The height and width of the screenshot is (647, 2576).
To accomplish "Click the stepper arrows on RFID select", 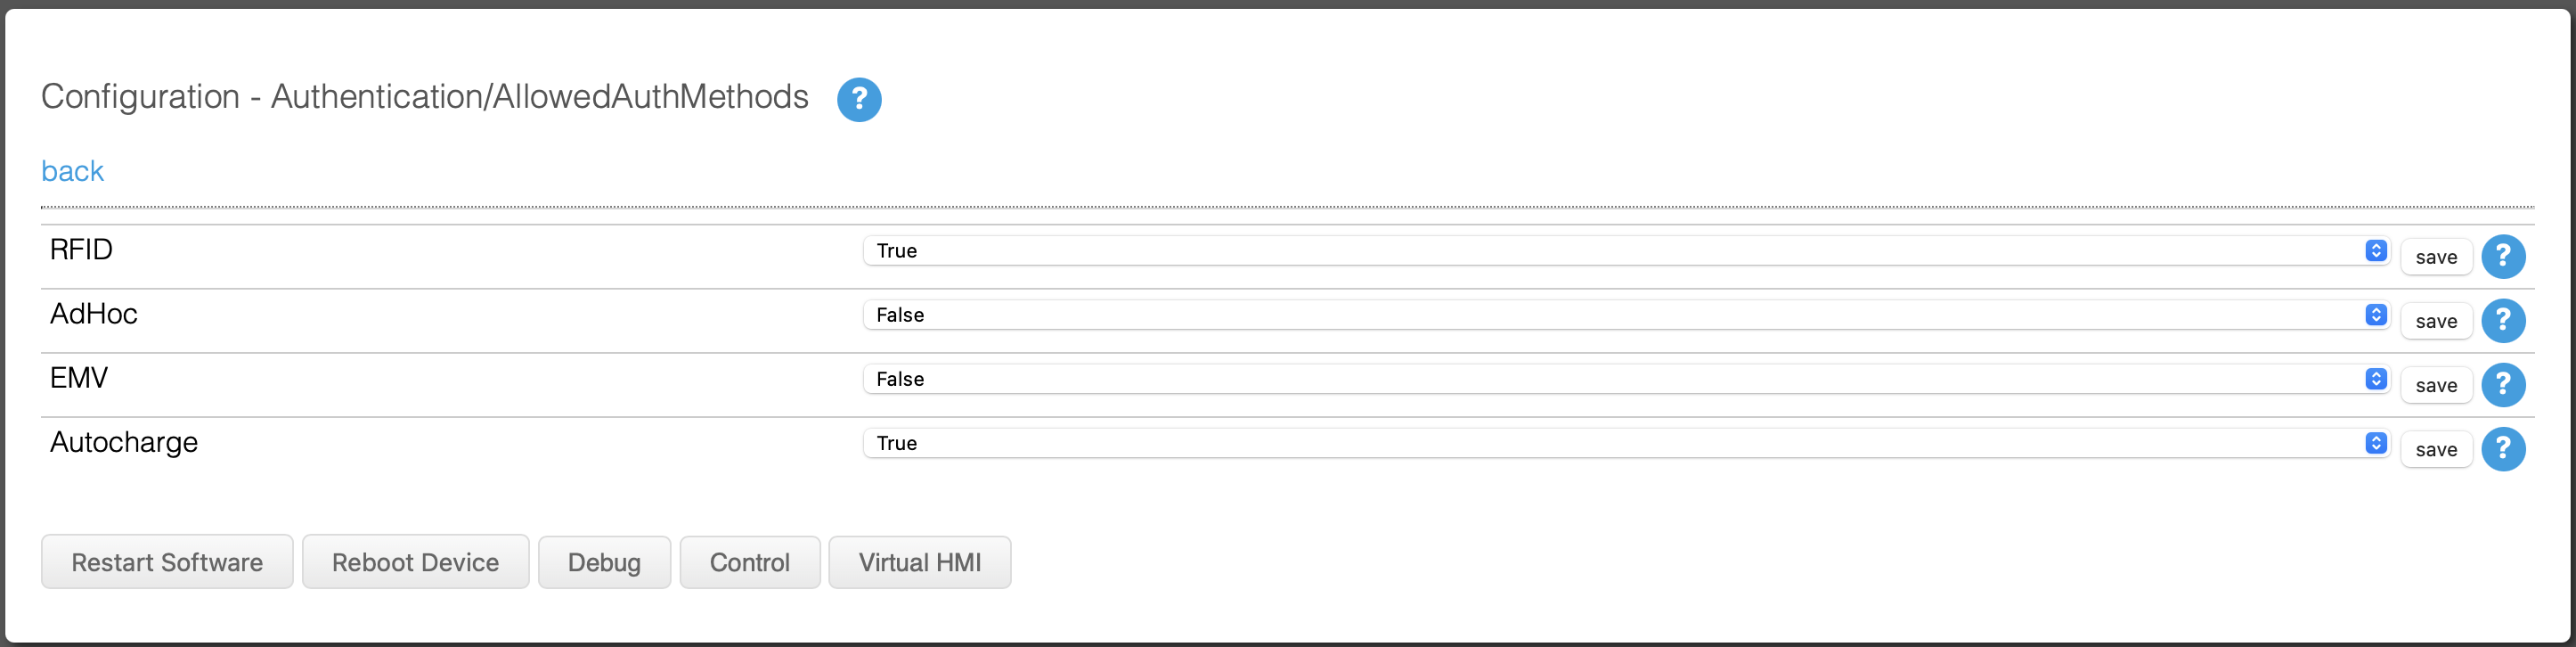I will [2376, 250].
